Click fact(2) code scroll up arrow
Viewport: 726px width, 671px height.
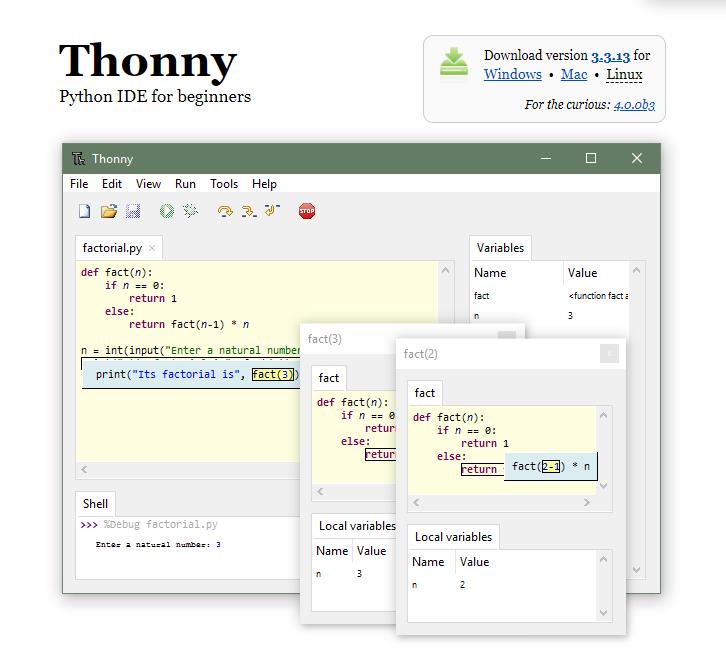click(603, 415)
